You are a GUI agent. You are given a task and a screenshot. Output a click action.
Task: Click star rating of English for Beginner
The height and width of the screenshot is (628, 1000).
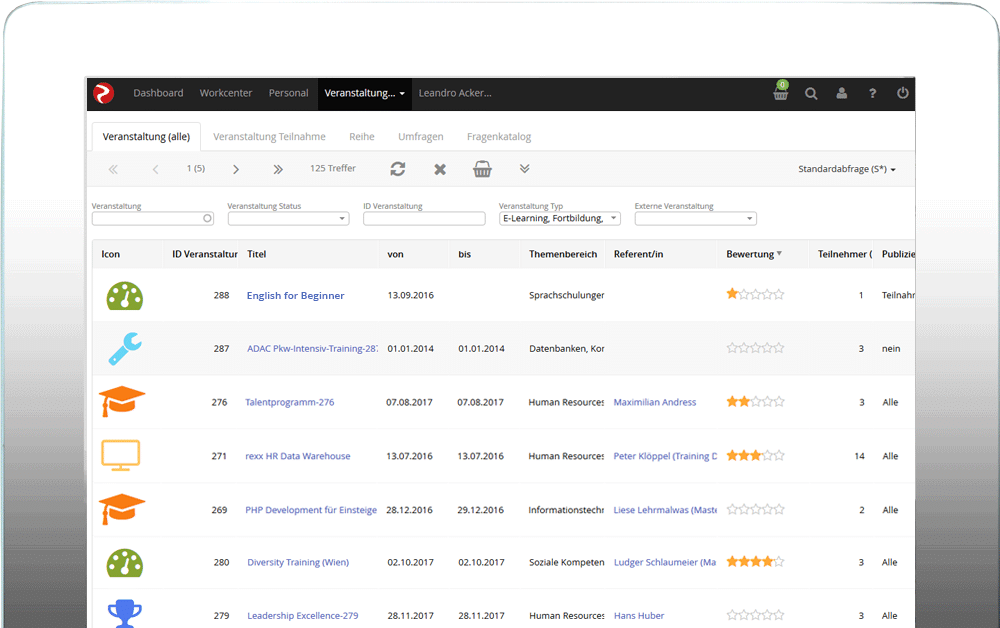click(x=755, y=294)
